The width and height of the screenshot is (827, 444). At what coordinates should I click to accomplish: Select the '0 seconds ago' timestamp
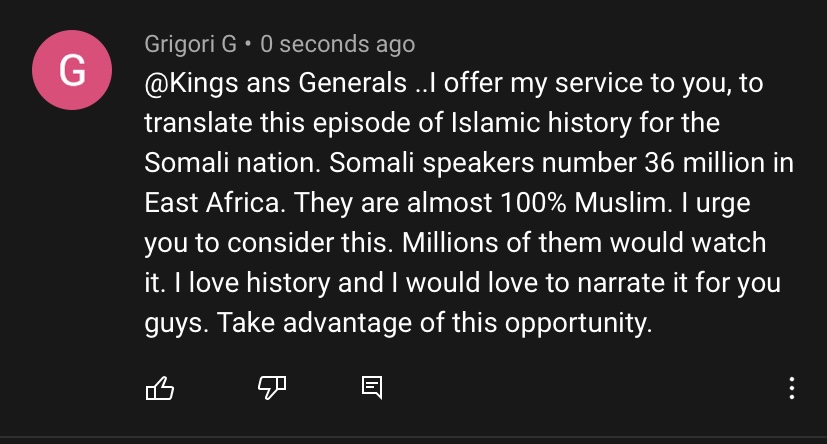pos(338,44)
